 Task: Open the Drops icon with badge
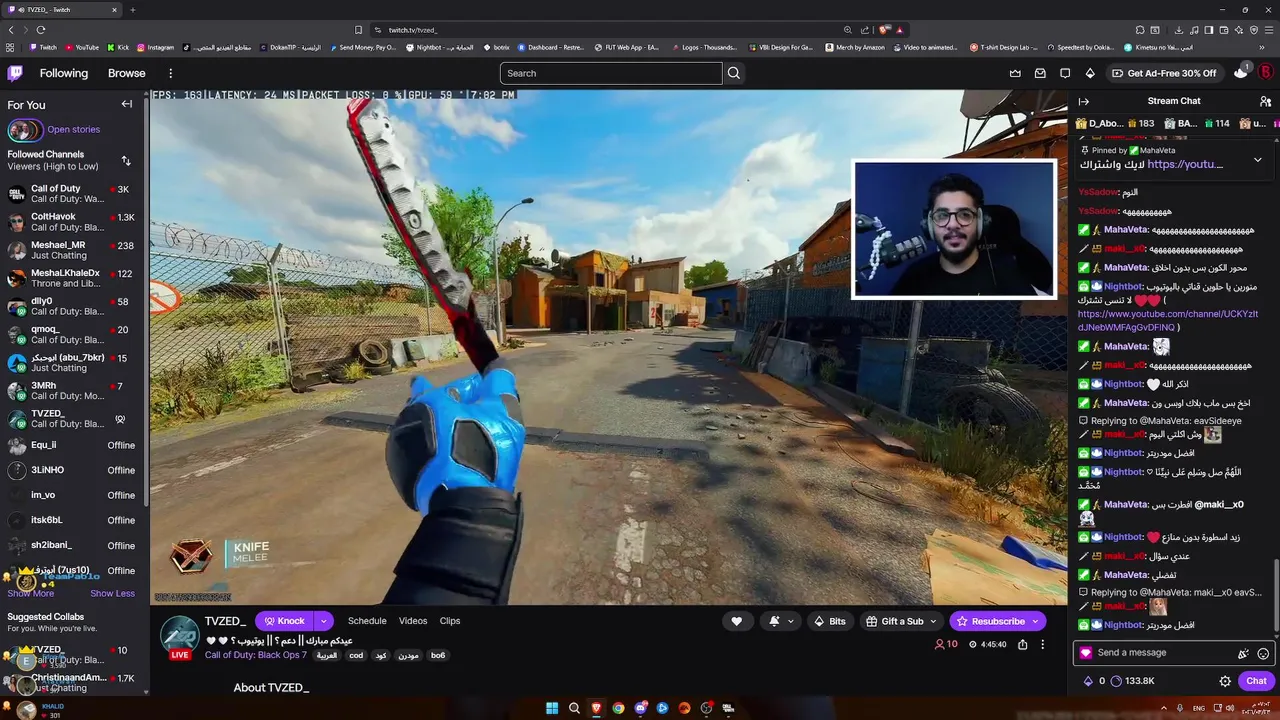(x=1241, y=72)
